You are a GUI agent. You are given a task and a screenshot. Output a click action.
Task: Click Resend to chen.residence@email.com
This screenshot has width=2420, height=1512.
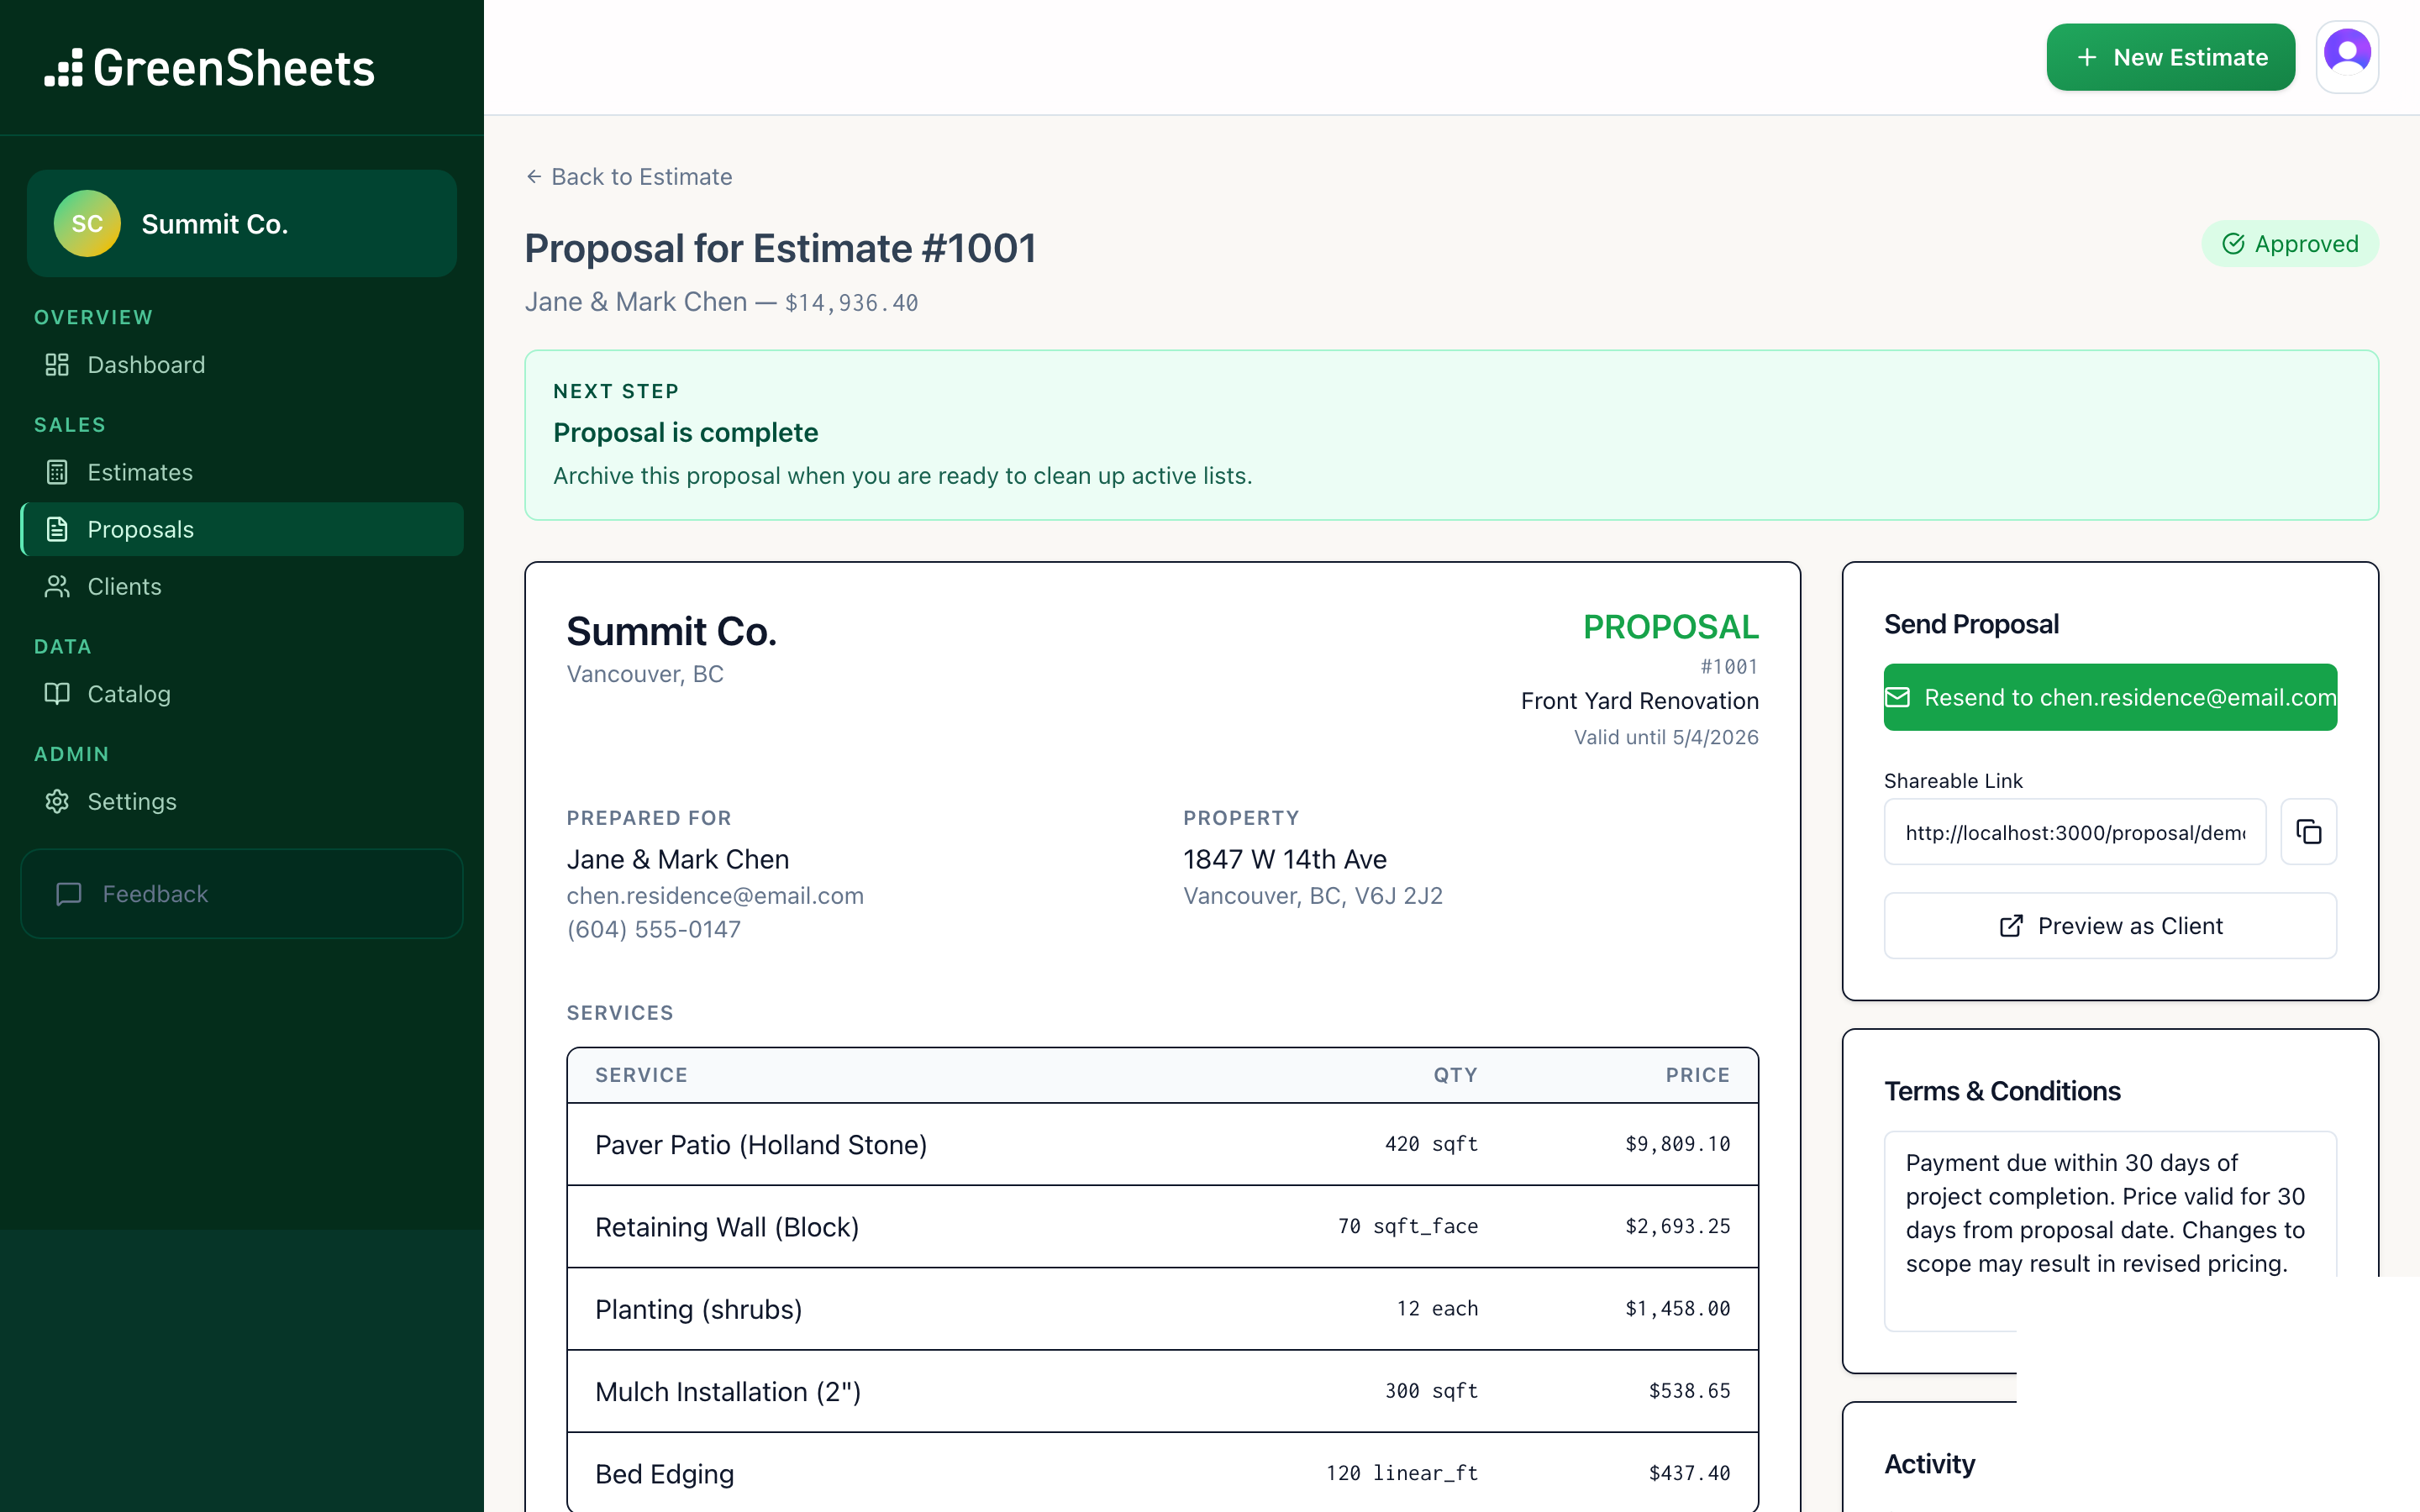2108,697
